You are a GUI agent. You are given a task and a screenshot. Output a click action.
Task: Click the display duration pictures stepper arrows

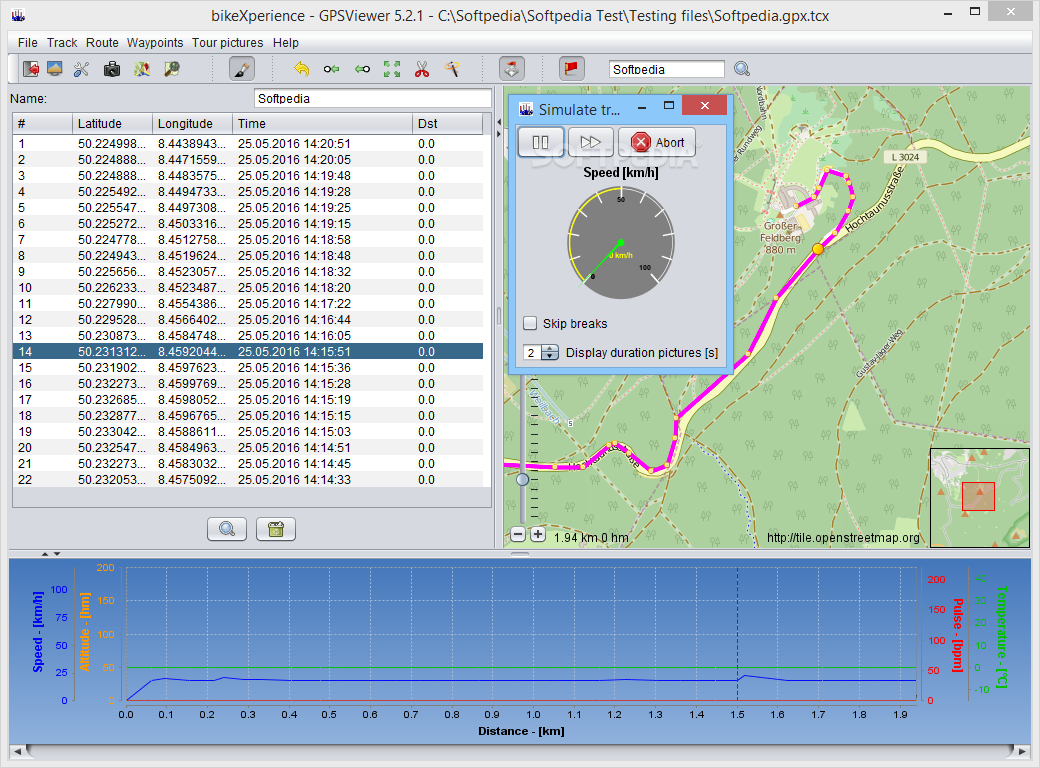click(x=550, y=353)
